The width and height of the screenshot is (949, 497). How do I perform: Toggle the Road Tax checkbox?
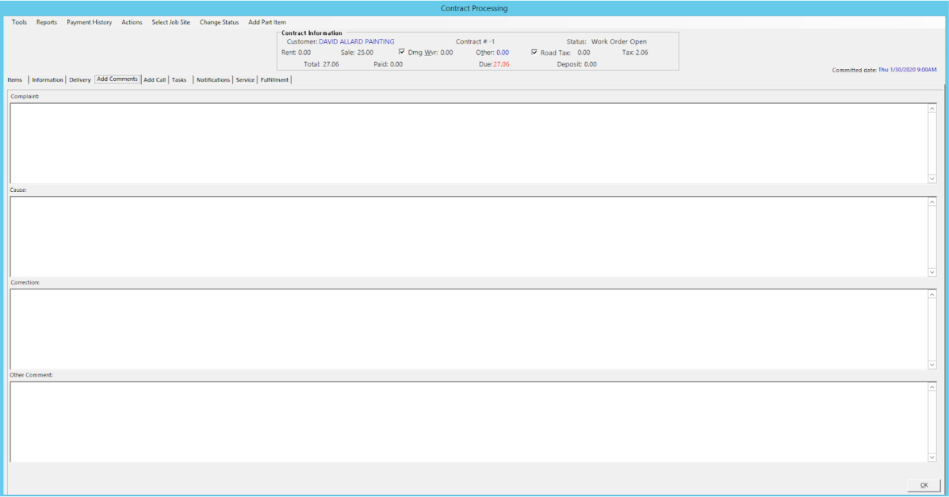pos(535,52)
